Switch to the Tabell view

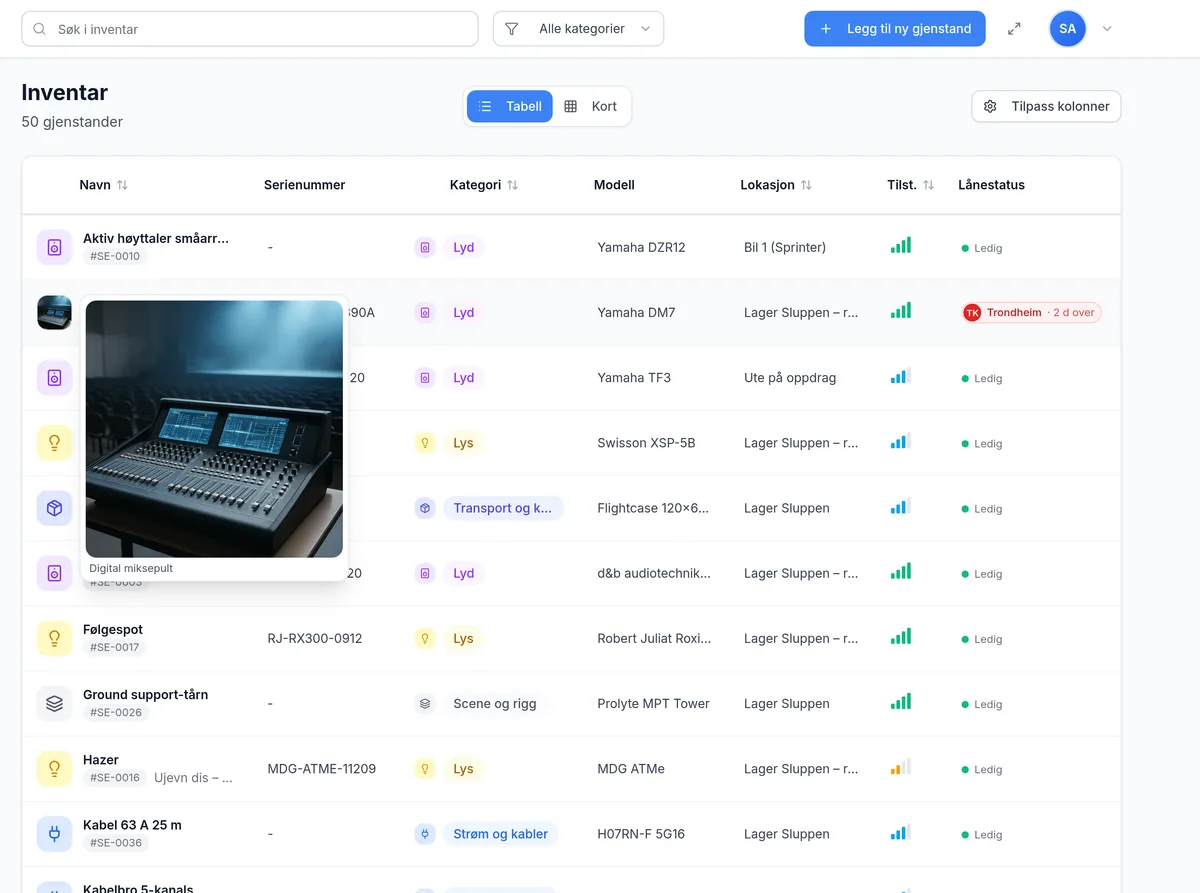(x=510, y=106)
